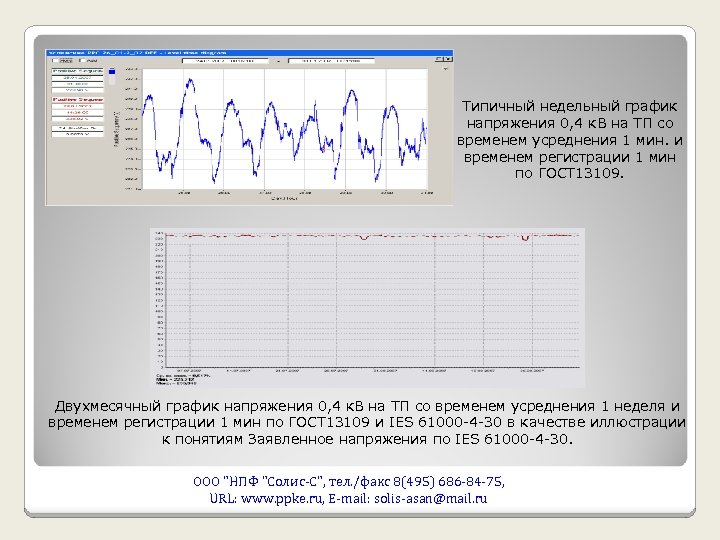Toggle the second checkbox in the diagram window

pyautogui.click(x=83, y=61)
